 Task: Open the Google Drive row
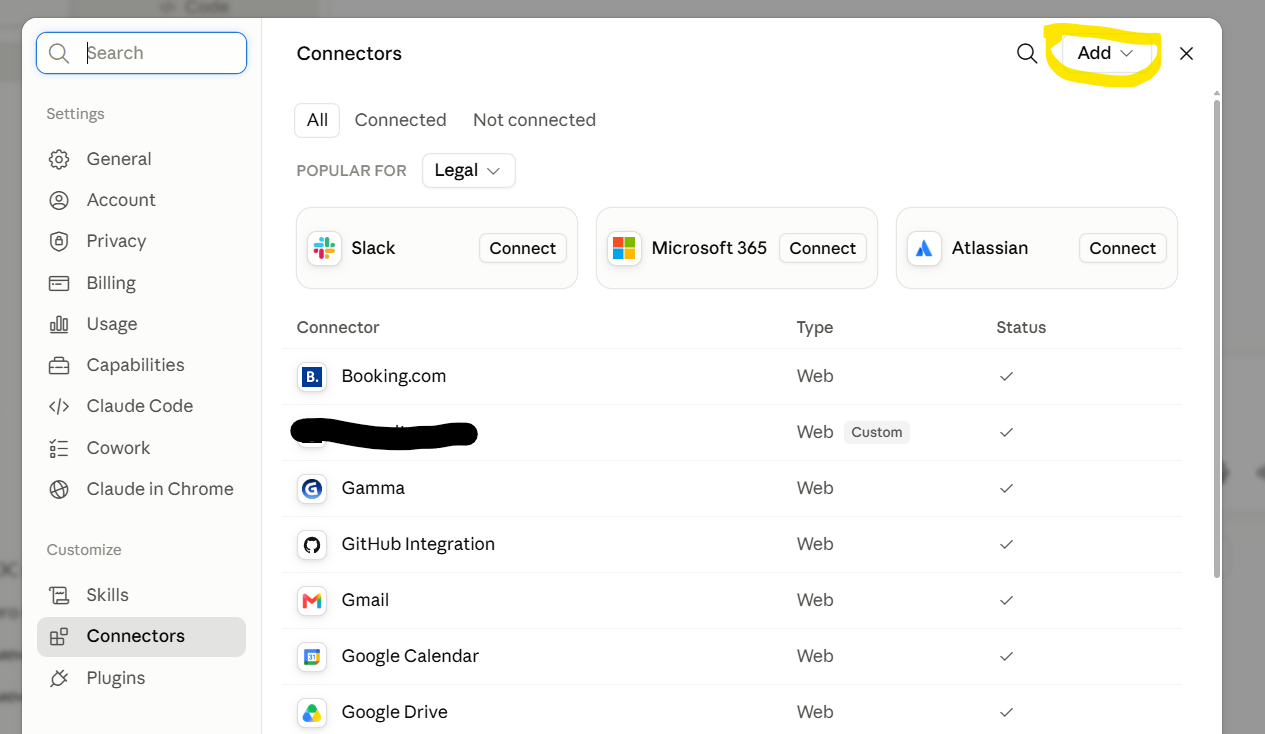732,711
